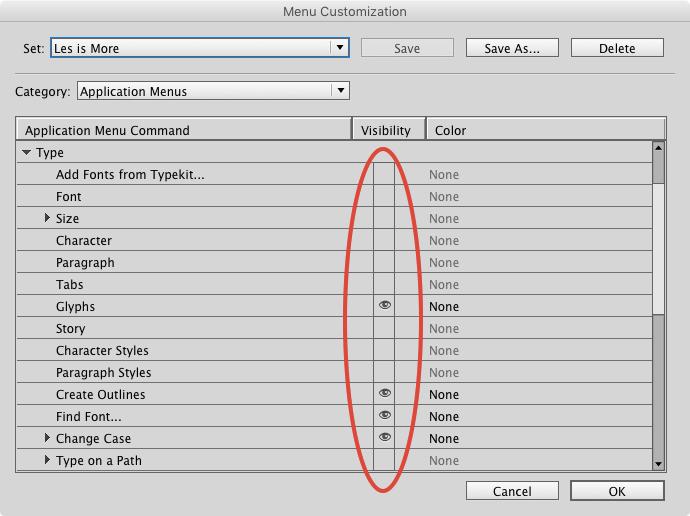Delete the current menu set
This screenshot has height=516, width=690.
click(x=617, y=48)
